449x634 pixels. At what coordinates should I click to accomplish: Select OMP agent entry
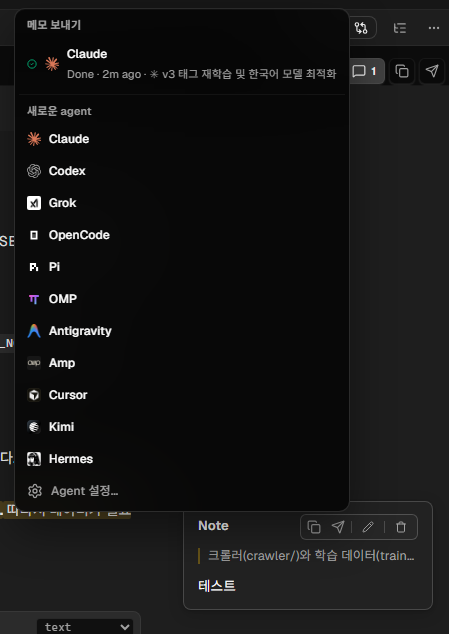(182, 299)
